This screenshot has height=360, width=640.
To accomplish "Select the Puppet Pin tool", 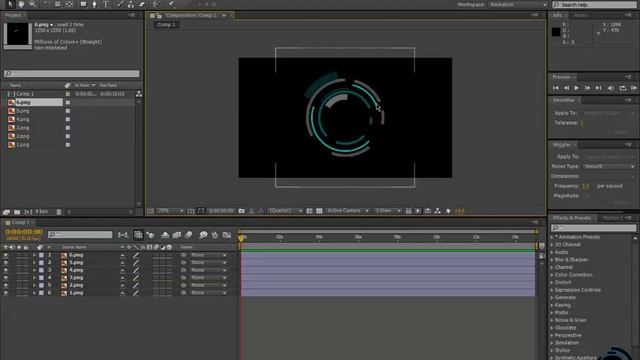I will coord(171,4).
